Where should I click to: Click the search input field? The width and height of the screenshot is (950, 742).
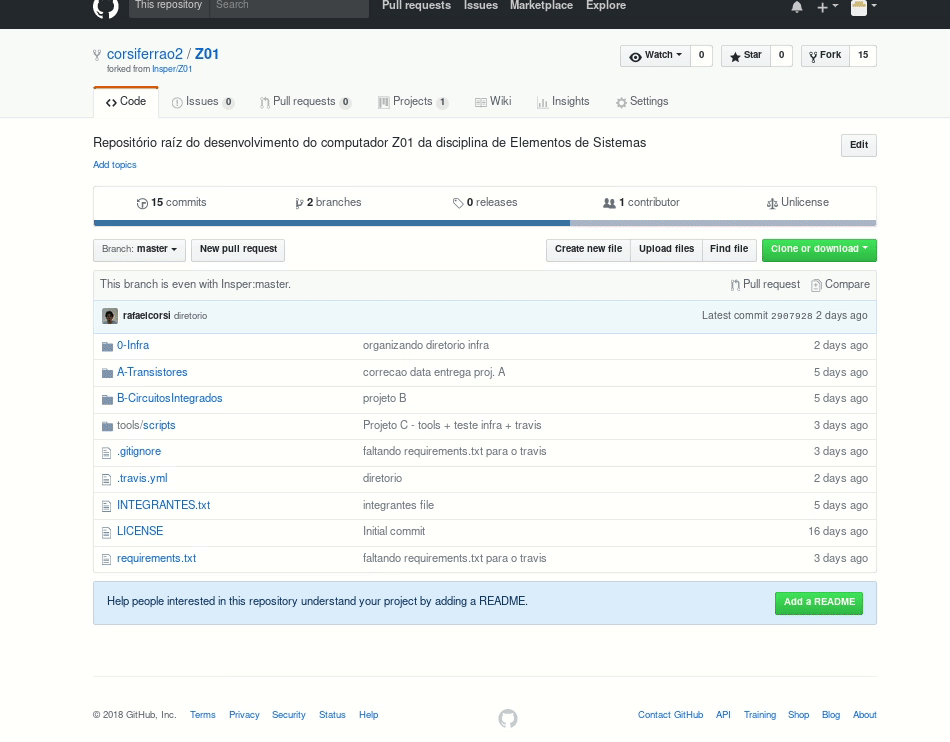click(x=289, y=6)
